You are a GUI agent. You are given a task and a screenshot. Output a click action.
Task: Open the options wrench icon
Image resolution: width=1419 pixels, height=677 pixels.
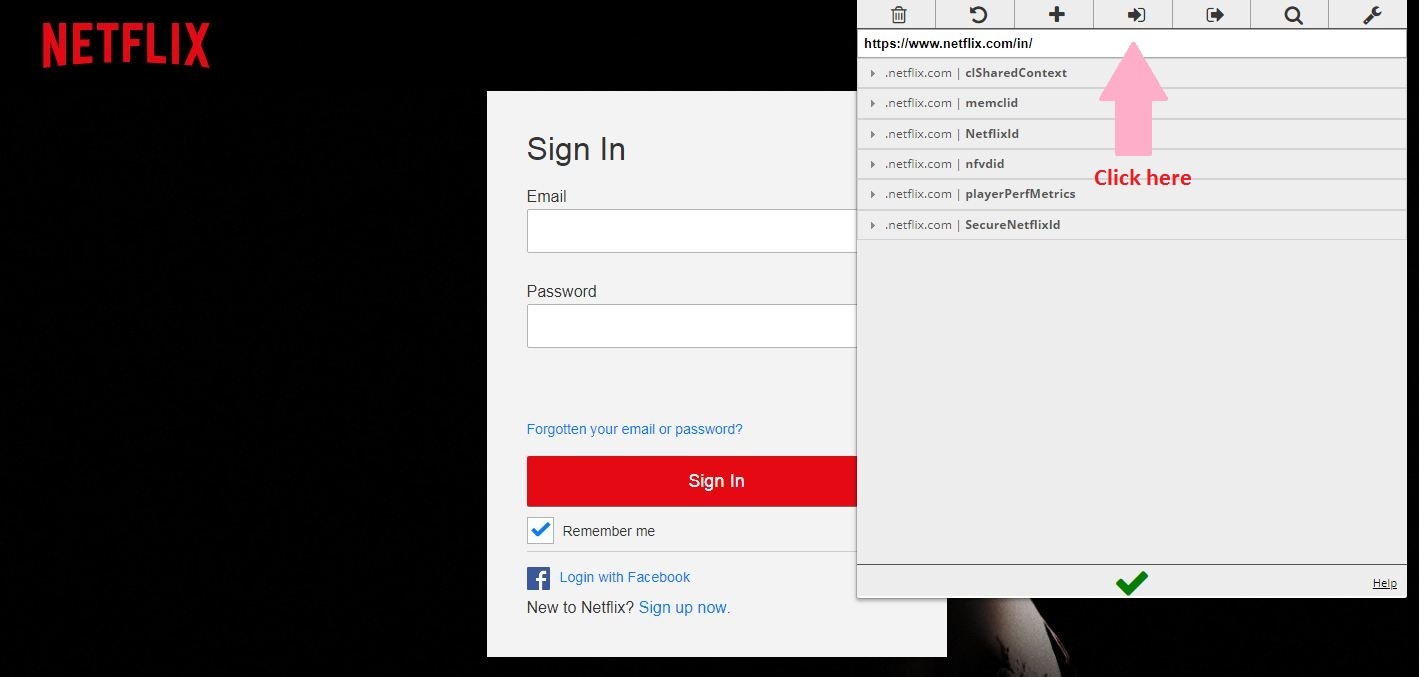tap(1372, 15)
